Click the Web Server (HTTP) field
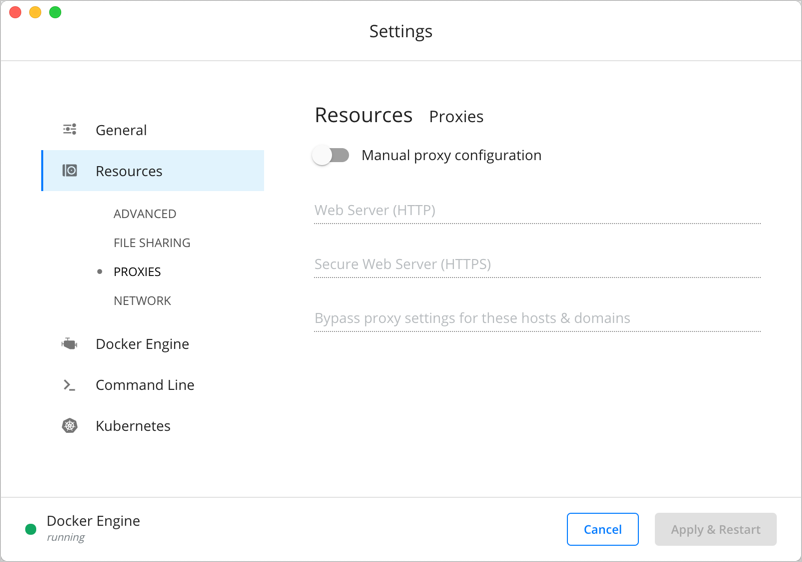This screenshot has width=802, height=562. (x=537, y=211)
